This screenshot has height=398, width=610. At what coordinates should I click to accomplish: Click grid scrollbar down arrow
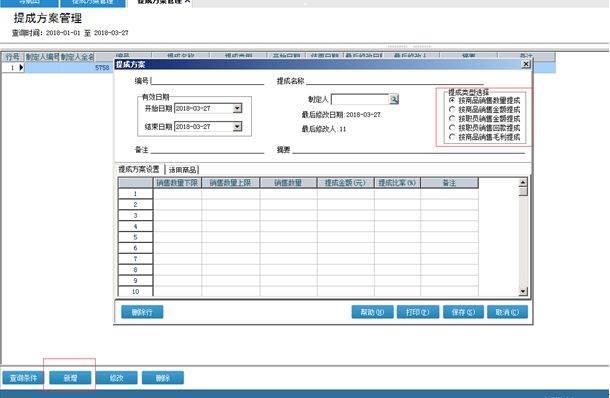pyautogui.click(x=523, y=291)
